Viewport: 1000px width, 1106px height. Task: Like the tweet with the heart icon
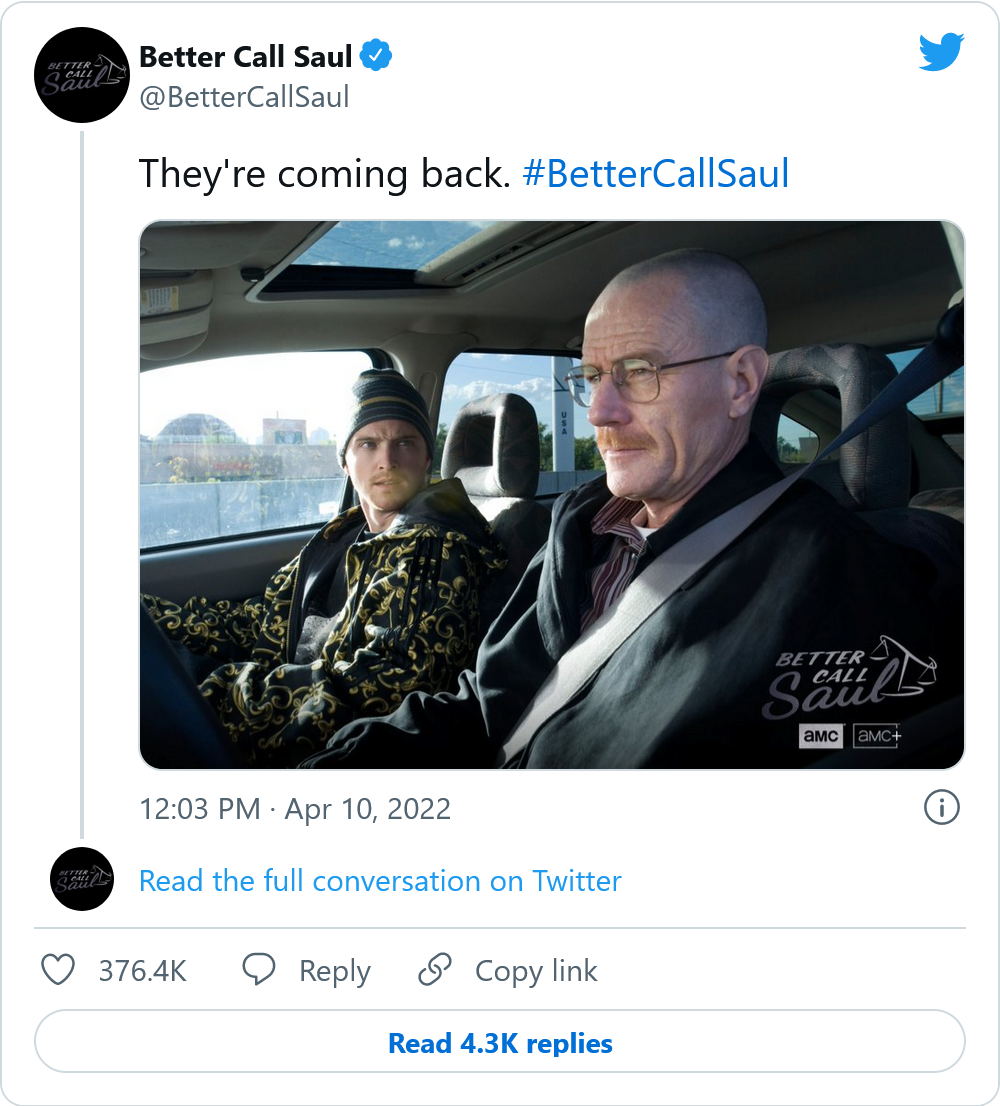click(58, 970)
